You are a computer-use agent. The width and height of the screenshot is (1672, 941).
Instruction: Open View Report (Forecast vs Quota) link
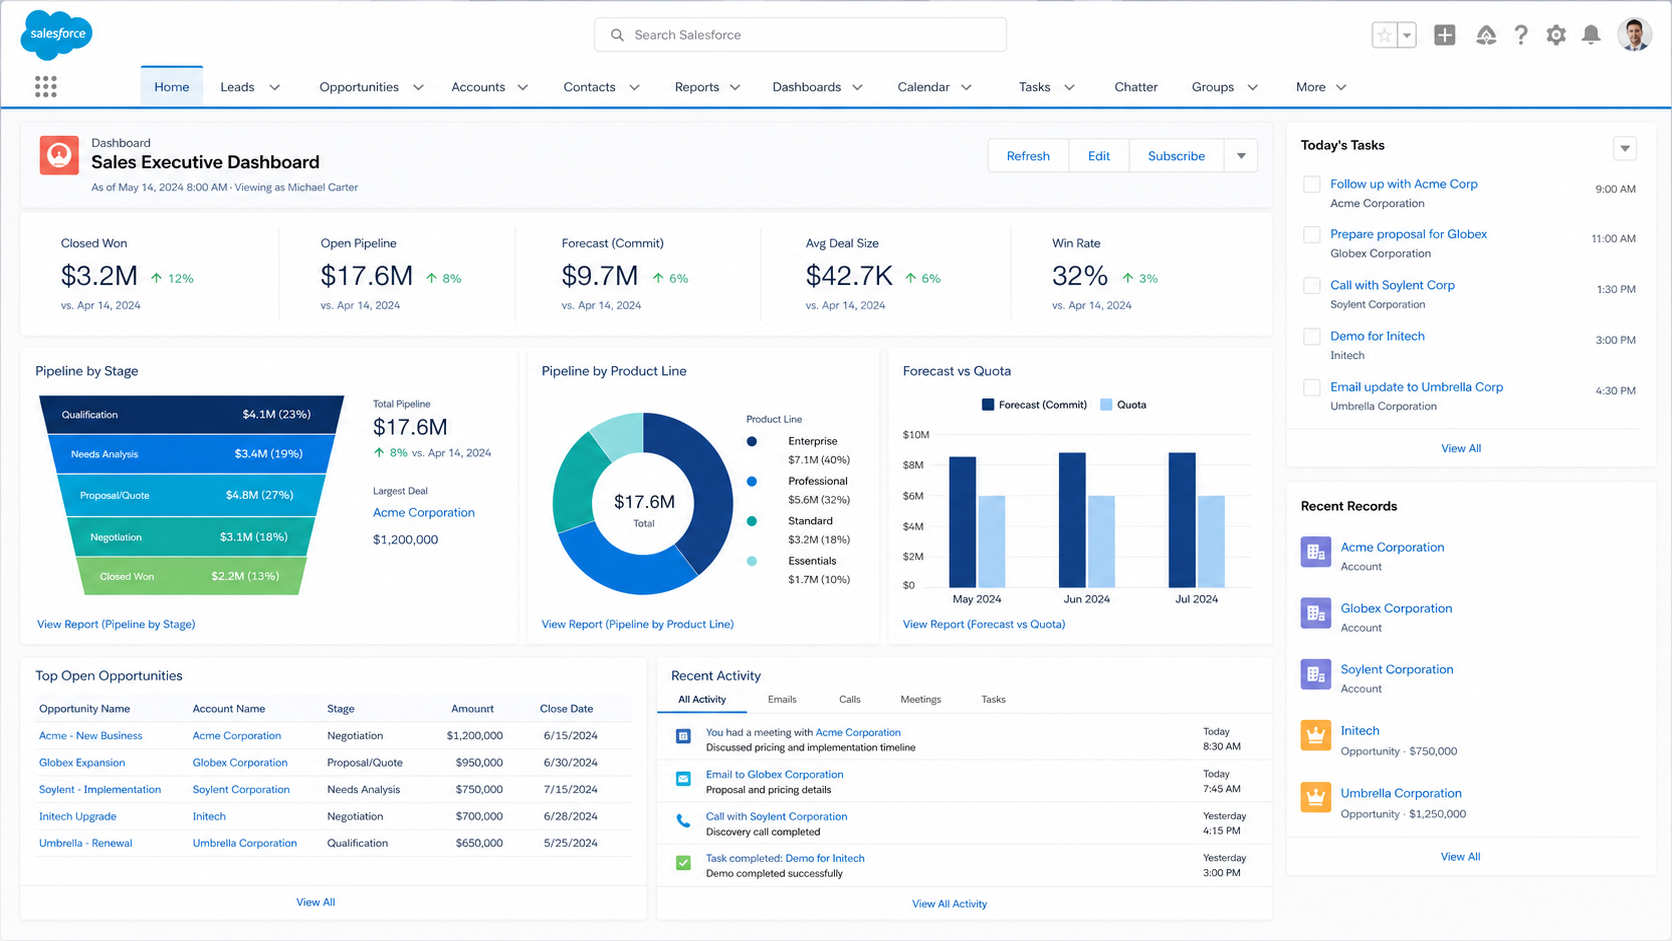pyautogui.click(x=984, y=624)
